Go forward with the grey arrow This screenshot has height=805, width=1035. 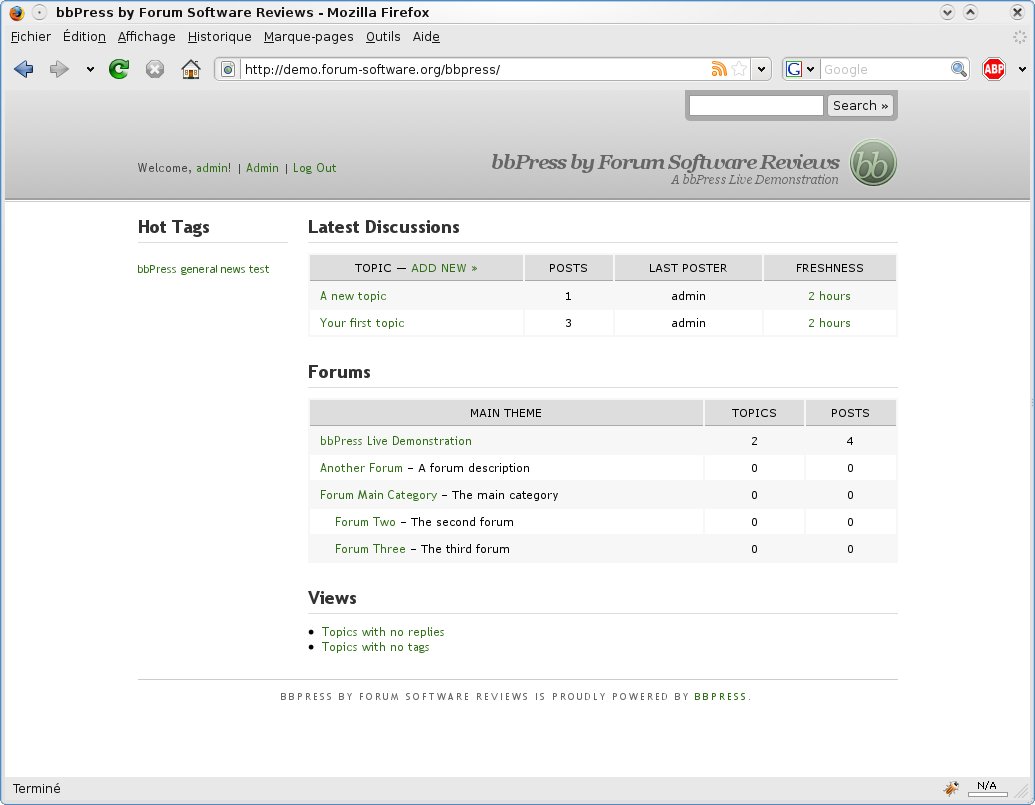(59, 69)
